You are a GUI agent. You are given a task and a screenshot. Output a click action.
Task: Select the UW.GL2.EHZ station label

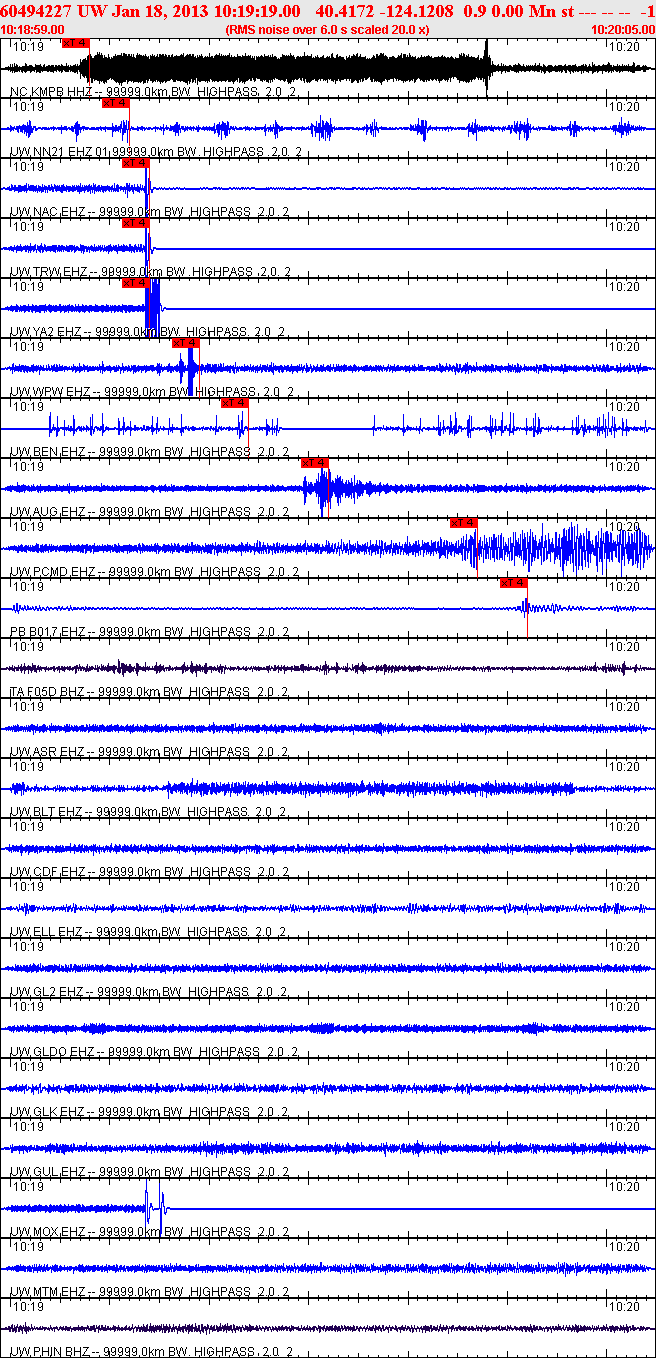pos(150,992)
